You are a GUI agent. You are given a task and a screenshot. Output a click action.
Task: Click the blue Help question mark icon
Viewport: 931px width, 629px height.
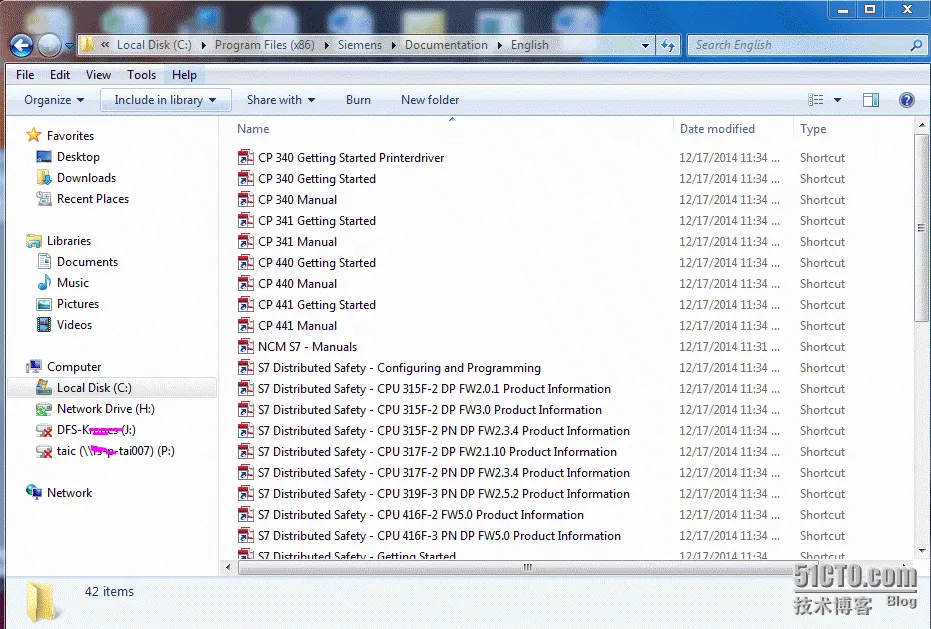click(x=907, y=100)
